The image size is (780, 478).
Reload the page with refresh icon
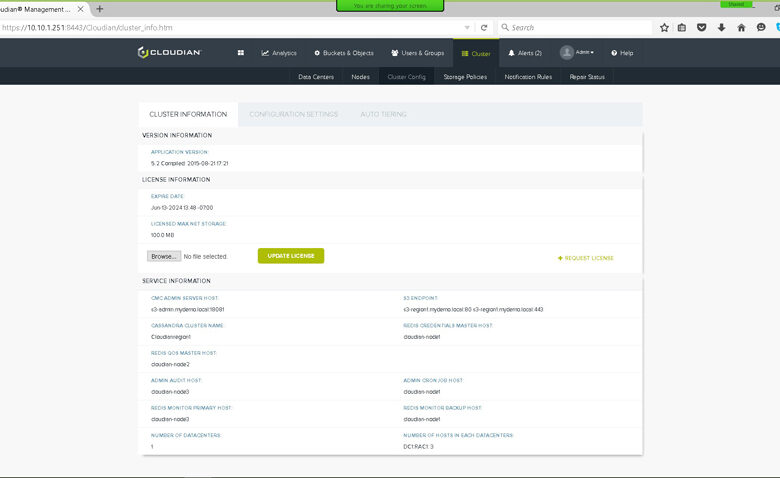coord(484,28)
